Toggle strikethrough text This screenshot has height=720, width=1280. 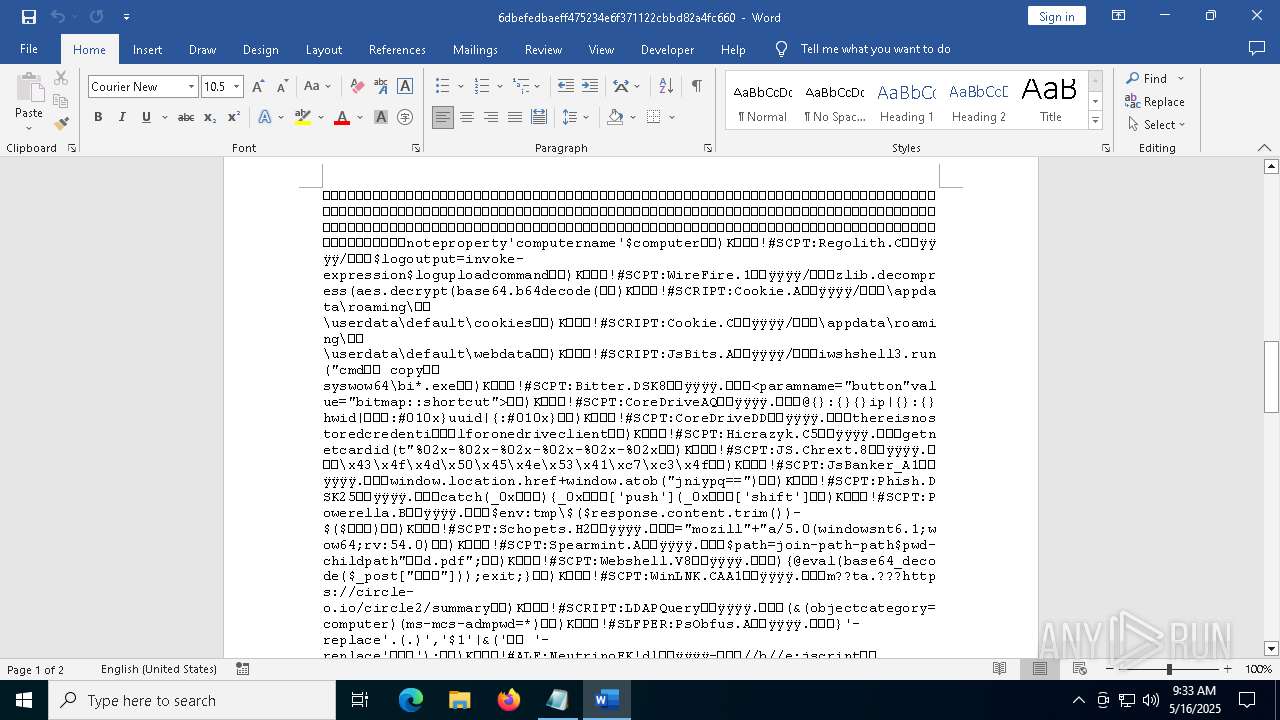(186, 117)
